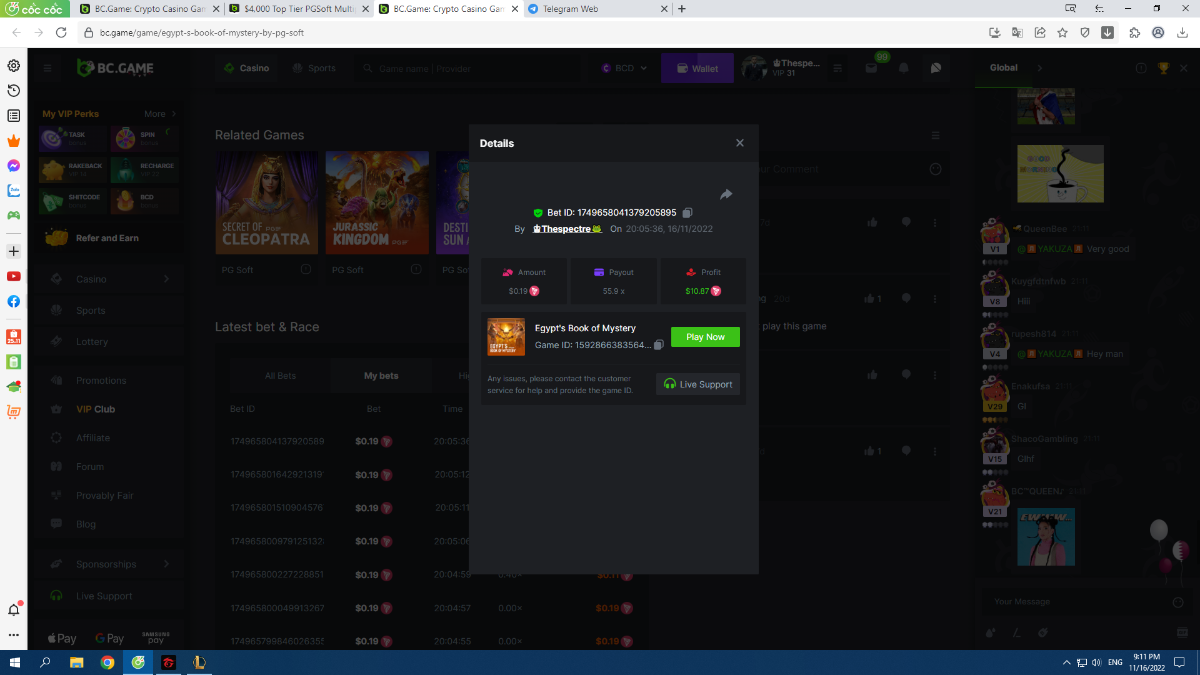Screen dimensions: 1200x675
Task: Copy the Bet ID to clipboard
Action: (687, 213)
